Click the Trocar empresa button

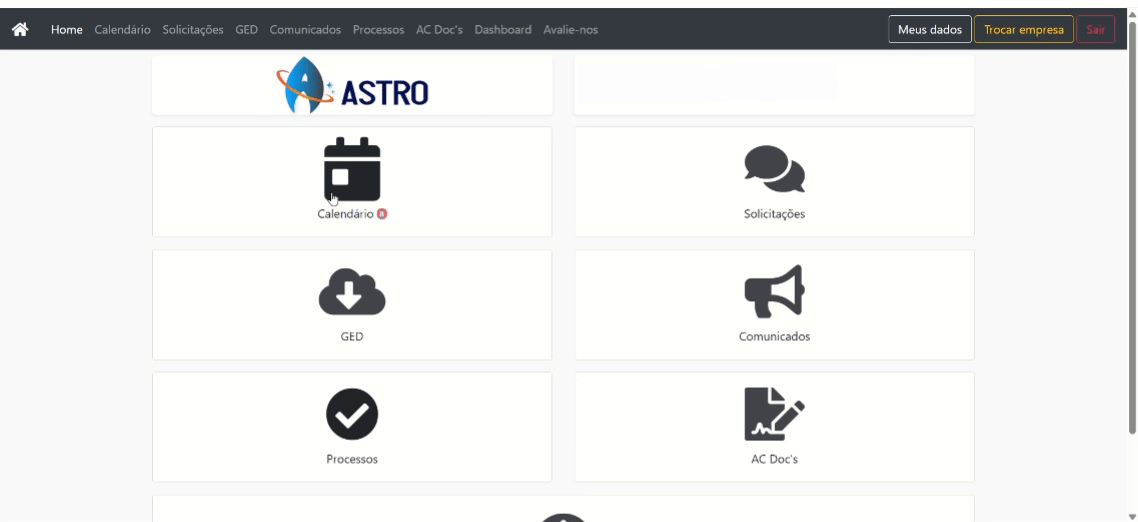click(x=1023, y=30)
